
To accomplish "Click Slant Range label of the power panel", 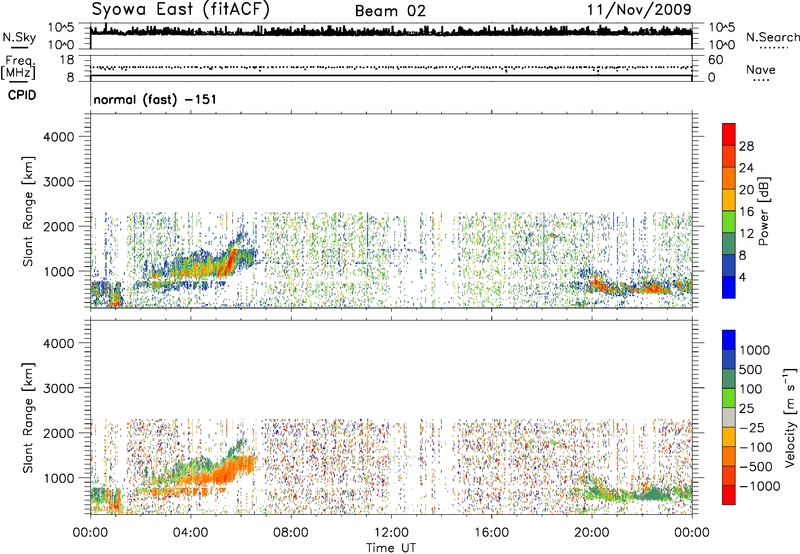I will 28,211.
